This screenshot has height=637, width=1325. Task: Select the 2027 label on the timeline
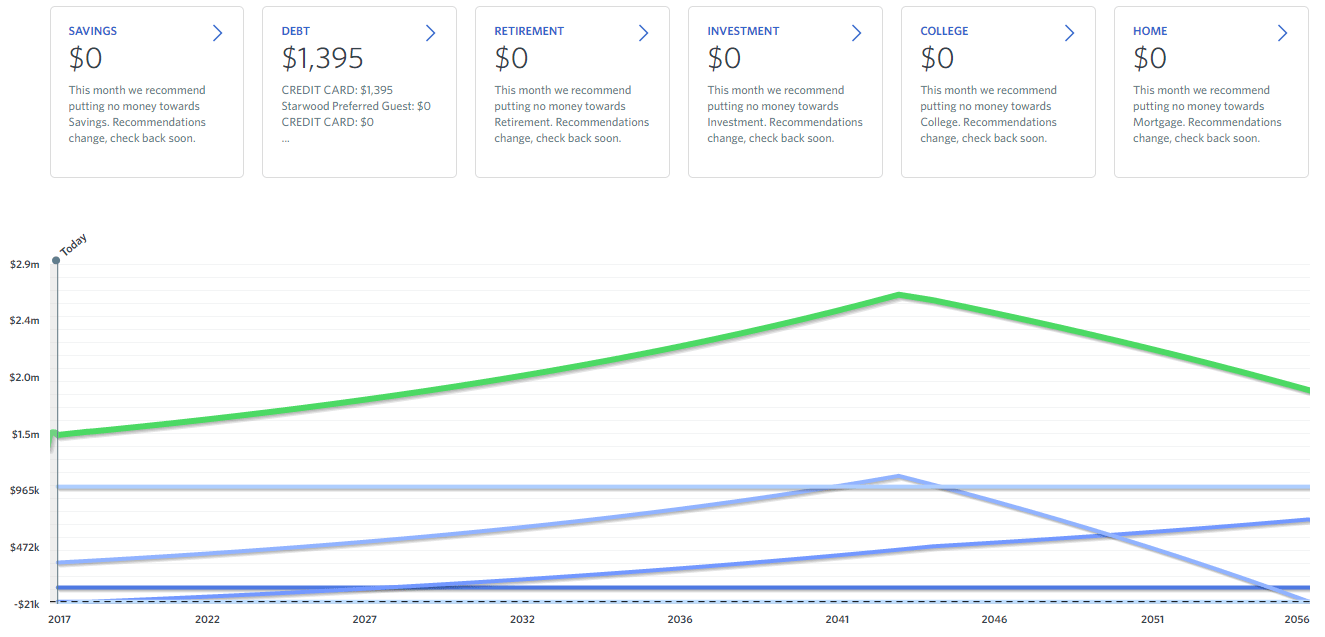coord(365,620)
